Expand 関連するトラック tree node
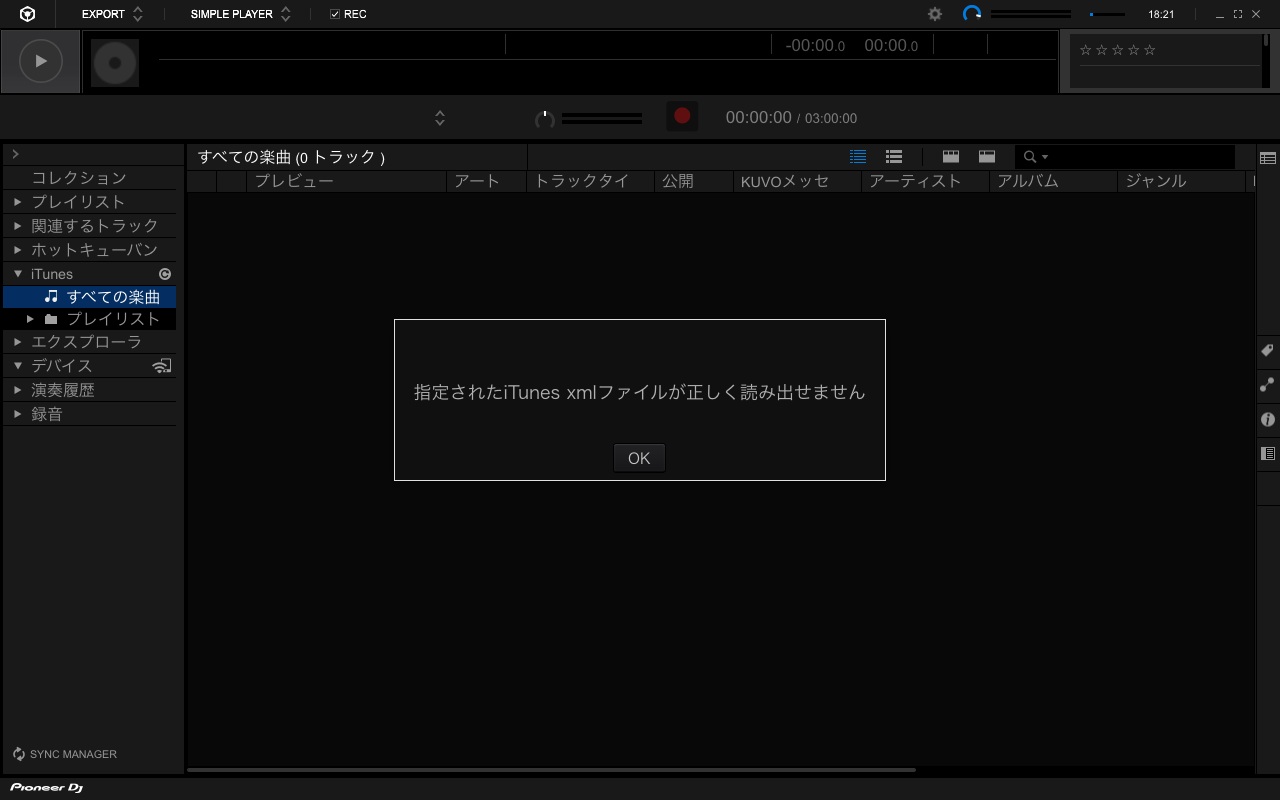The image size is (1280, 800). click(x=18, y=226)
